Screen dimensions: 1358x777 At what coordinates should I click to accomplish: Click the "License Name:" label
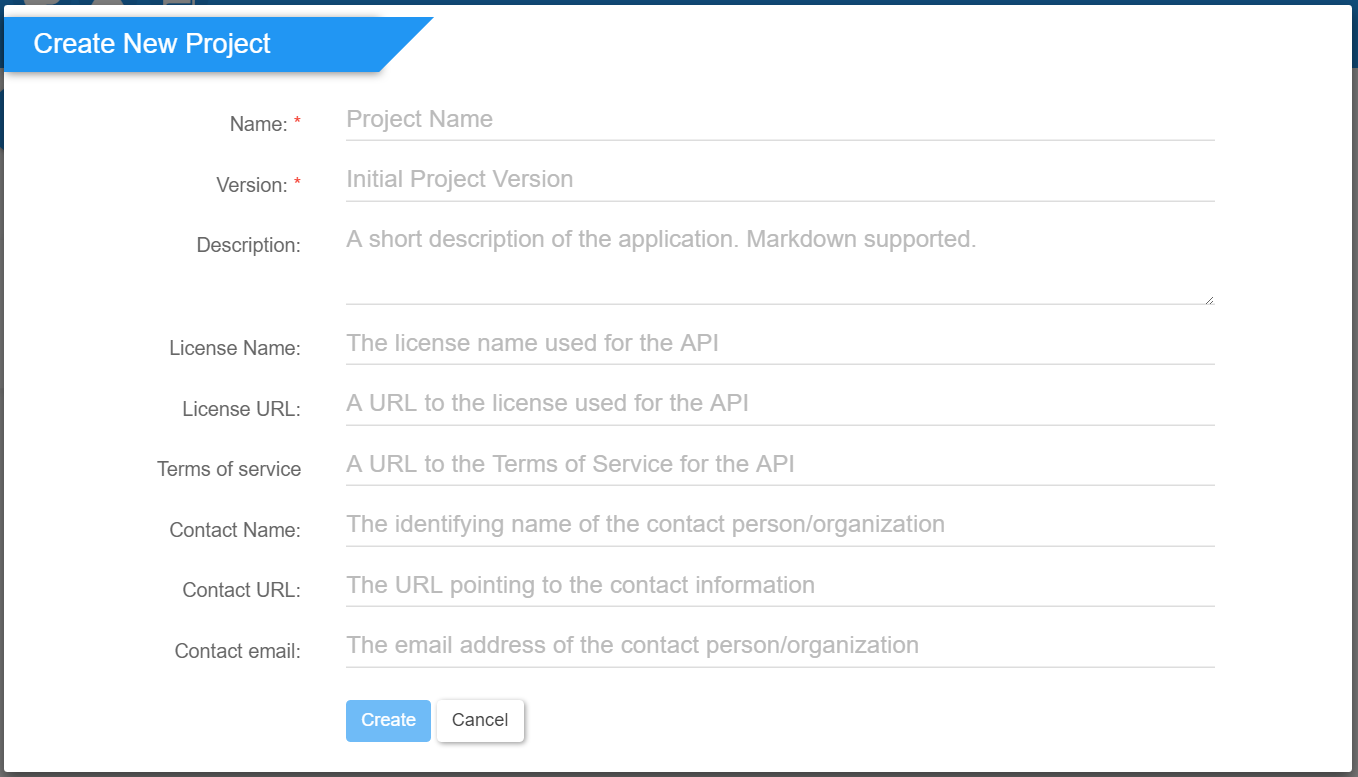point(235,349)
